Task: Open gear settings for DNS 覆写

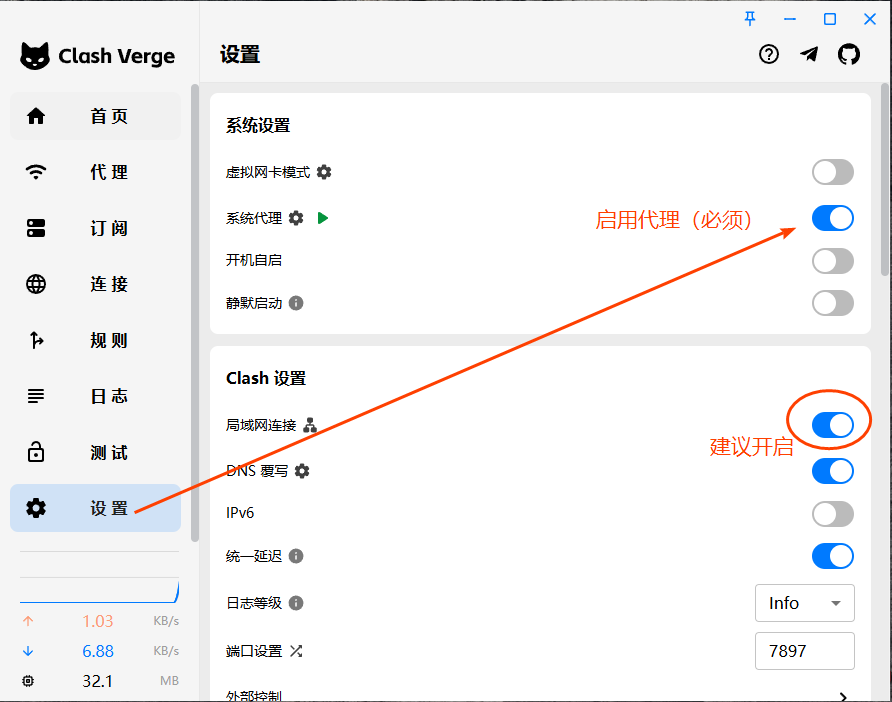Action: [302, 471]
